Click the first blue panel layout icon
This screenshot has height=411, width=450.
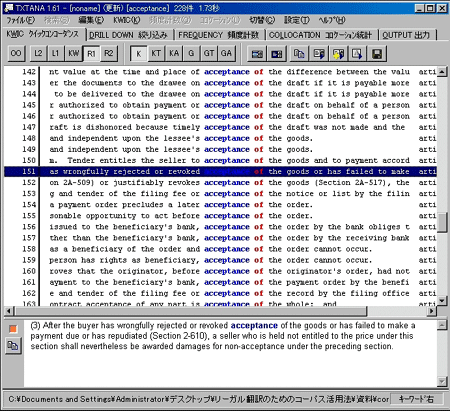pyautogui.click(x=257, y=54)
